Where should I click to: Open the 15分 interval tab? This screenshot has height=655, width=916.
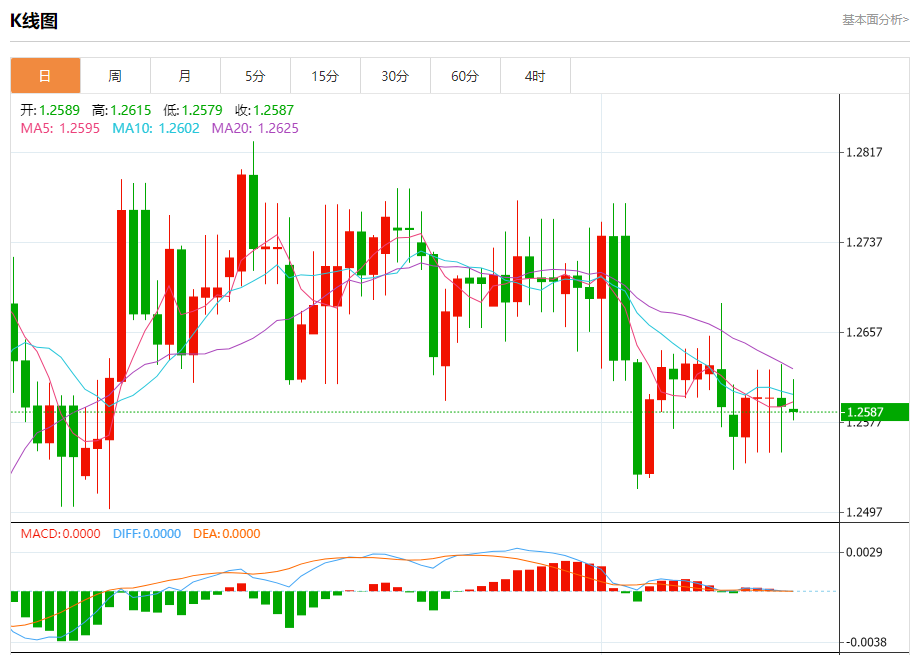coord(326,76)
